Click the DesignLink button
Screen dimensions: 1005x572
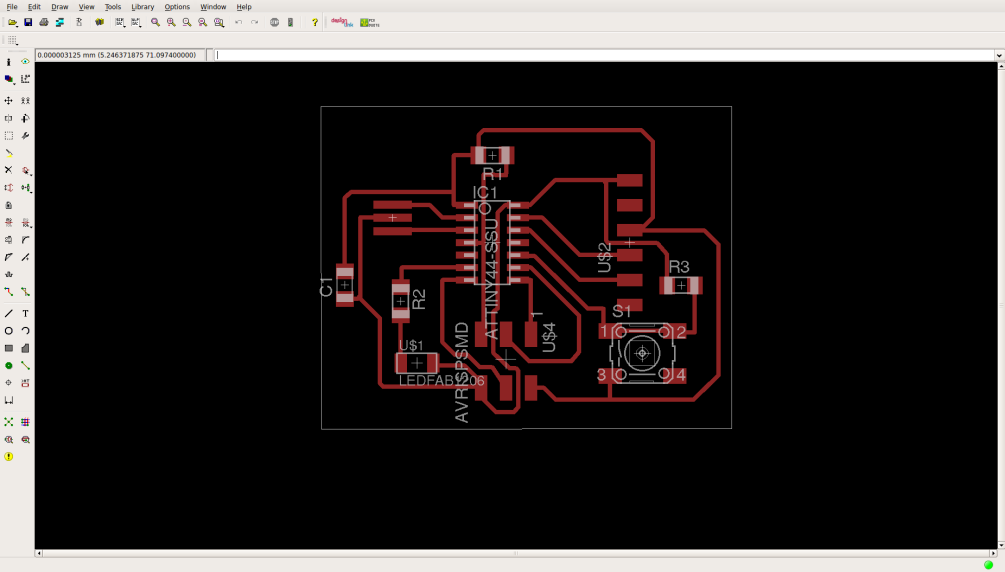(x=342, y=22)
